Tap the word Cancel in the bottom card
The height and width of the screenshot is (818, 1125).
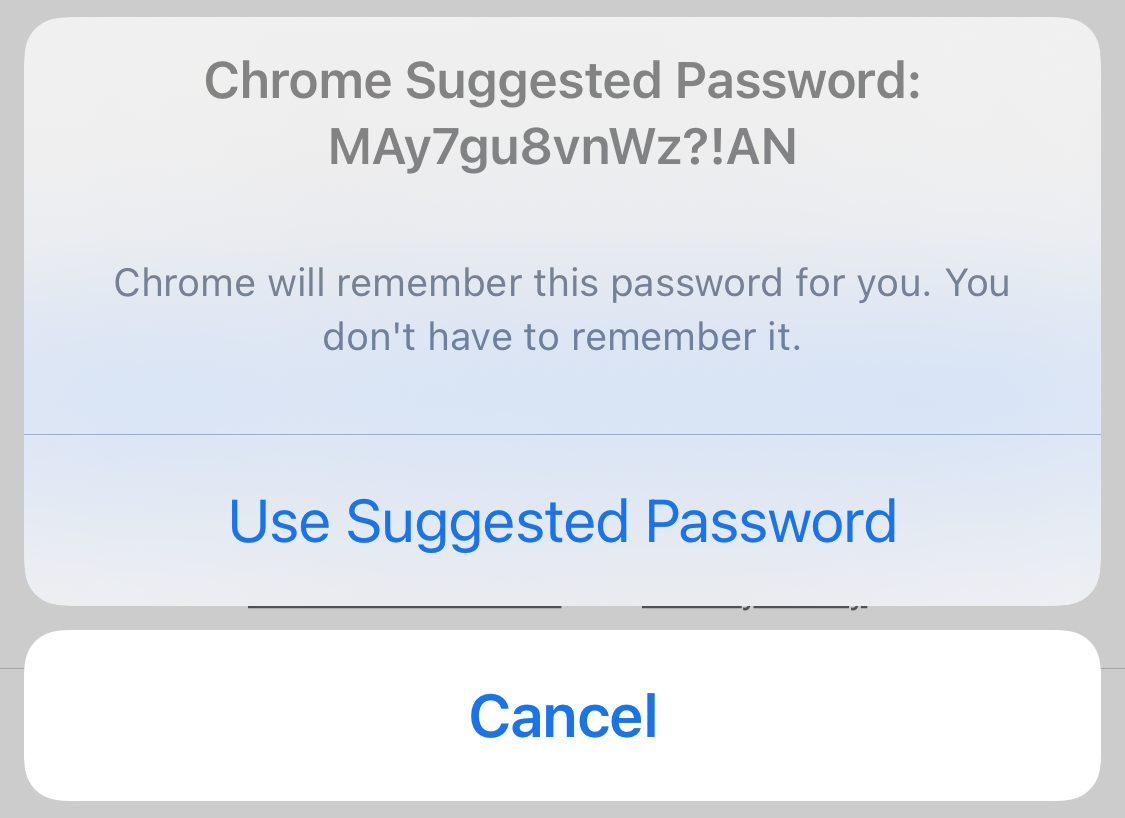click(563, 715)
